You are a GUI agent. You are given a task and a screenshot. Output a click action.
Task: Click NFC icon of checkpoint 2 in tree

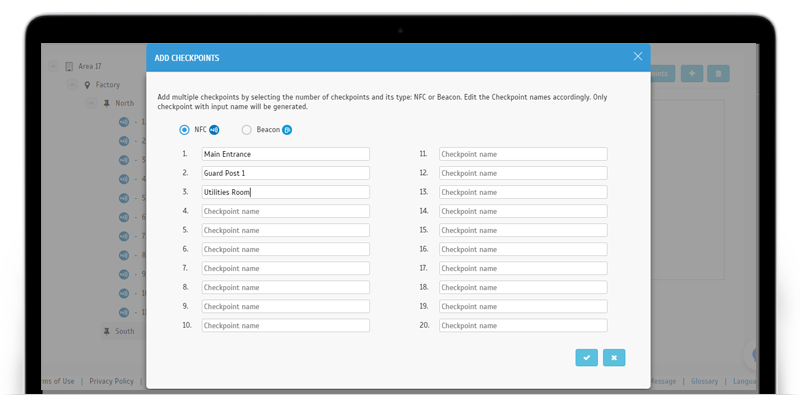[123, 141]
